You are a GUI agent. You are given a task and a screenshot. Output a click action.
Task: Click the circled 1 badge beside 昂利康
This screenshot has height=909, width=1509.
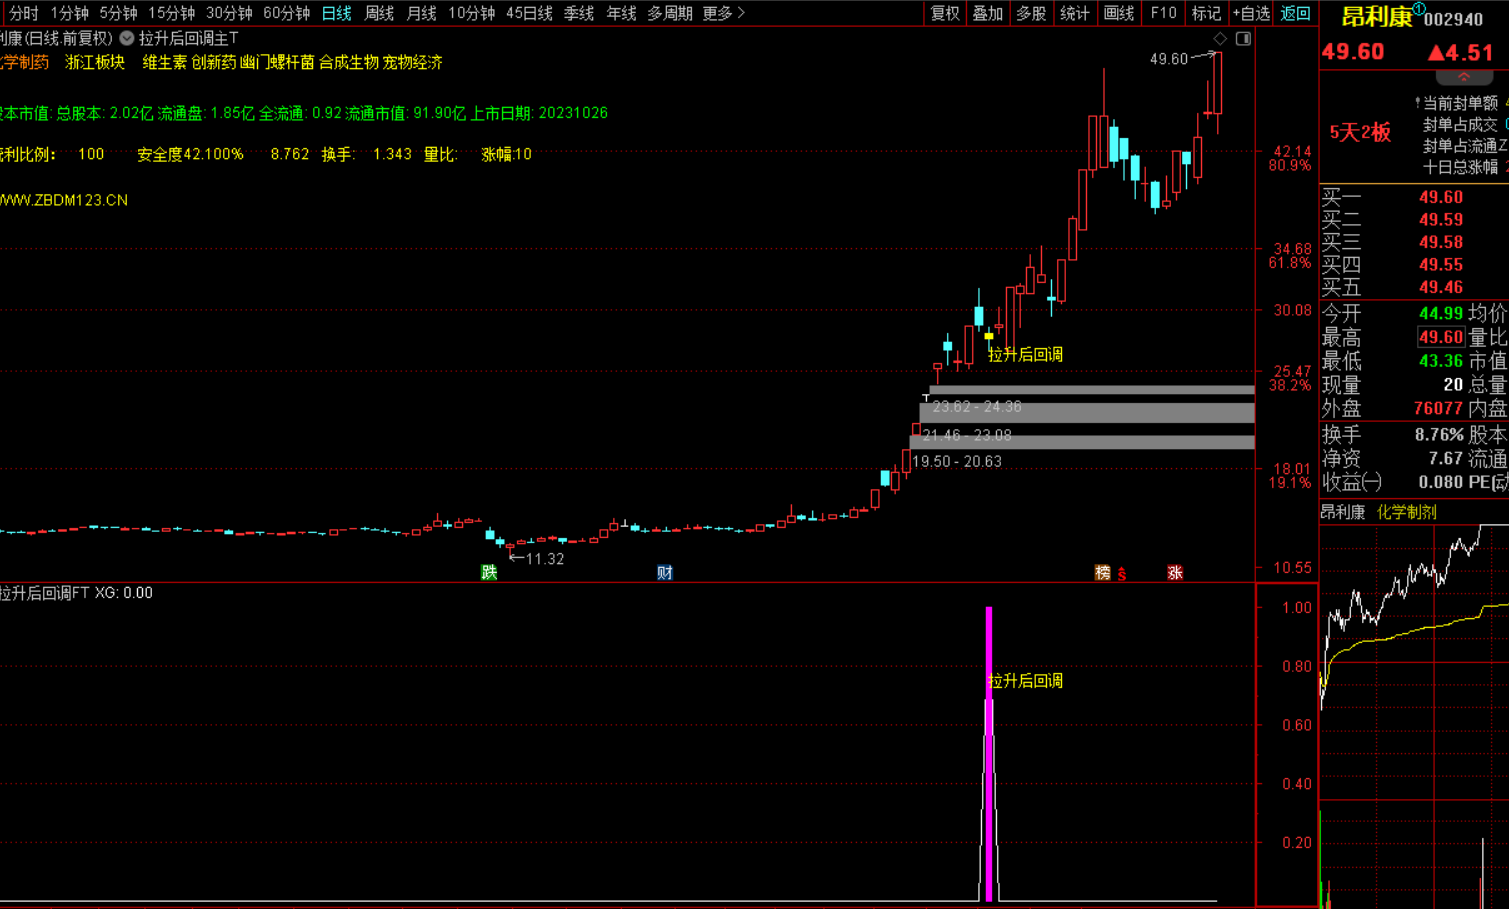(x=1419, y=9)
